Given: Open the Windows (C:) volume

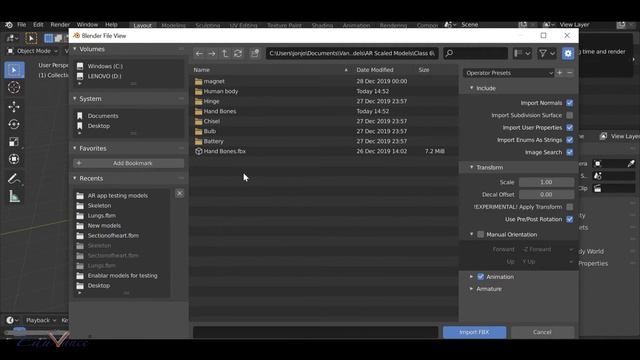Looking at the screenshot, I should tap(105, 66).
